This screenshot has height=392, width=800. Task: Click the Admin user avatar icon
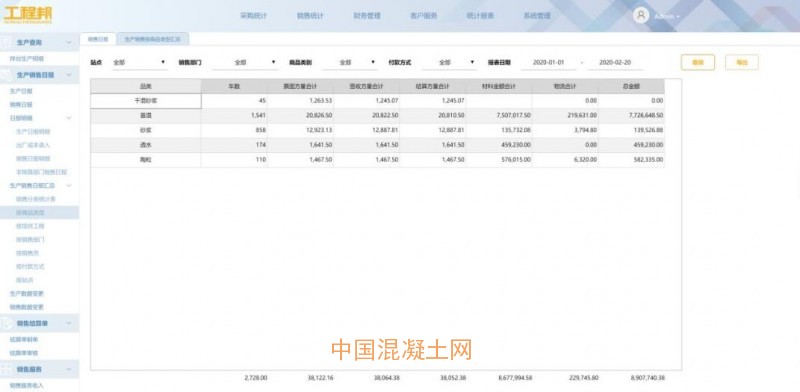click(641, 15)
